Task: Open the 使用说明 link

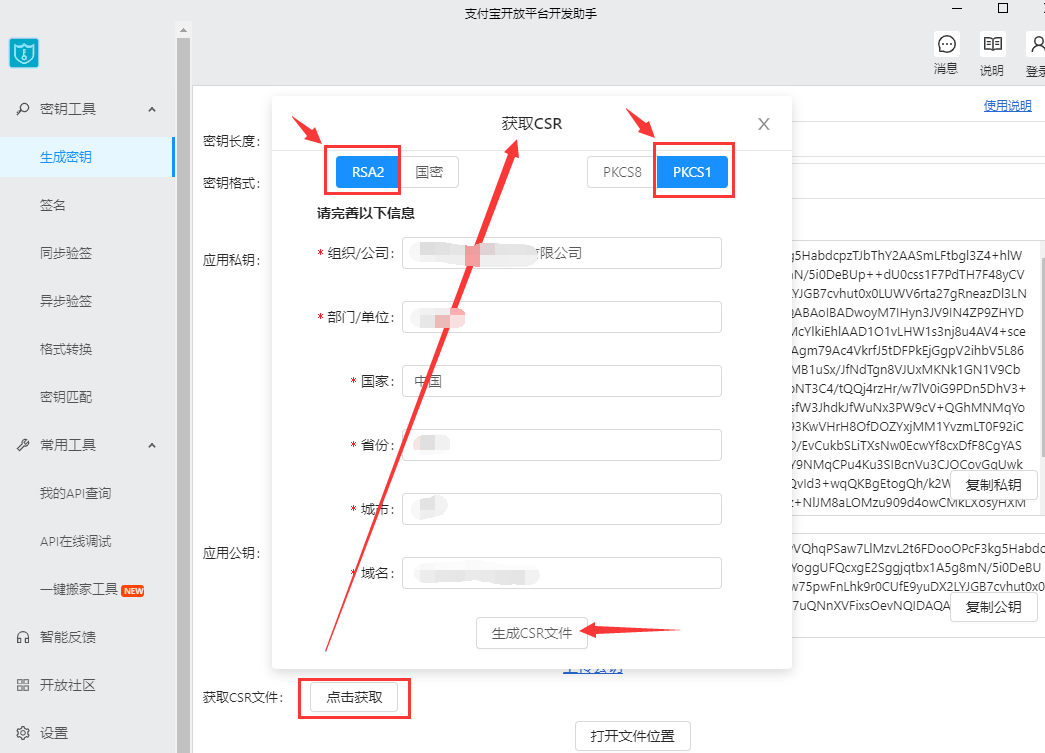Action: pyautogui.click(x=1008, y=105)
